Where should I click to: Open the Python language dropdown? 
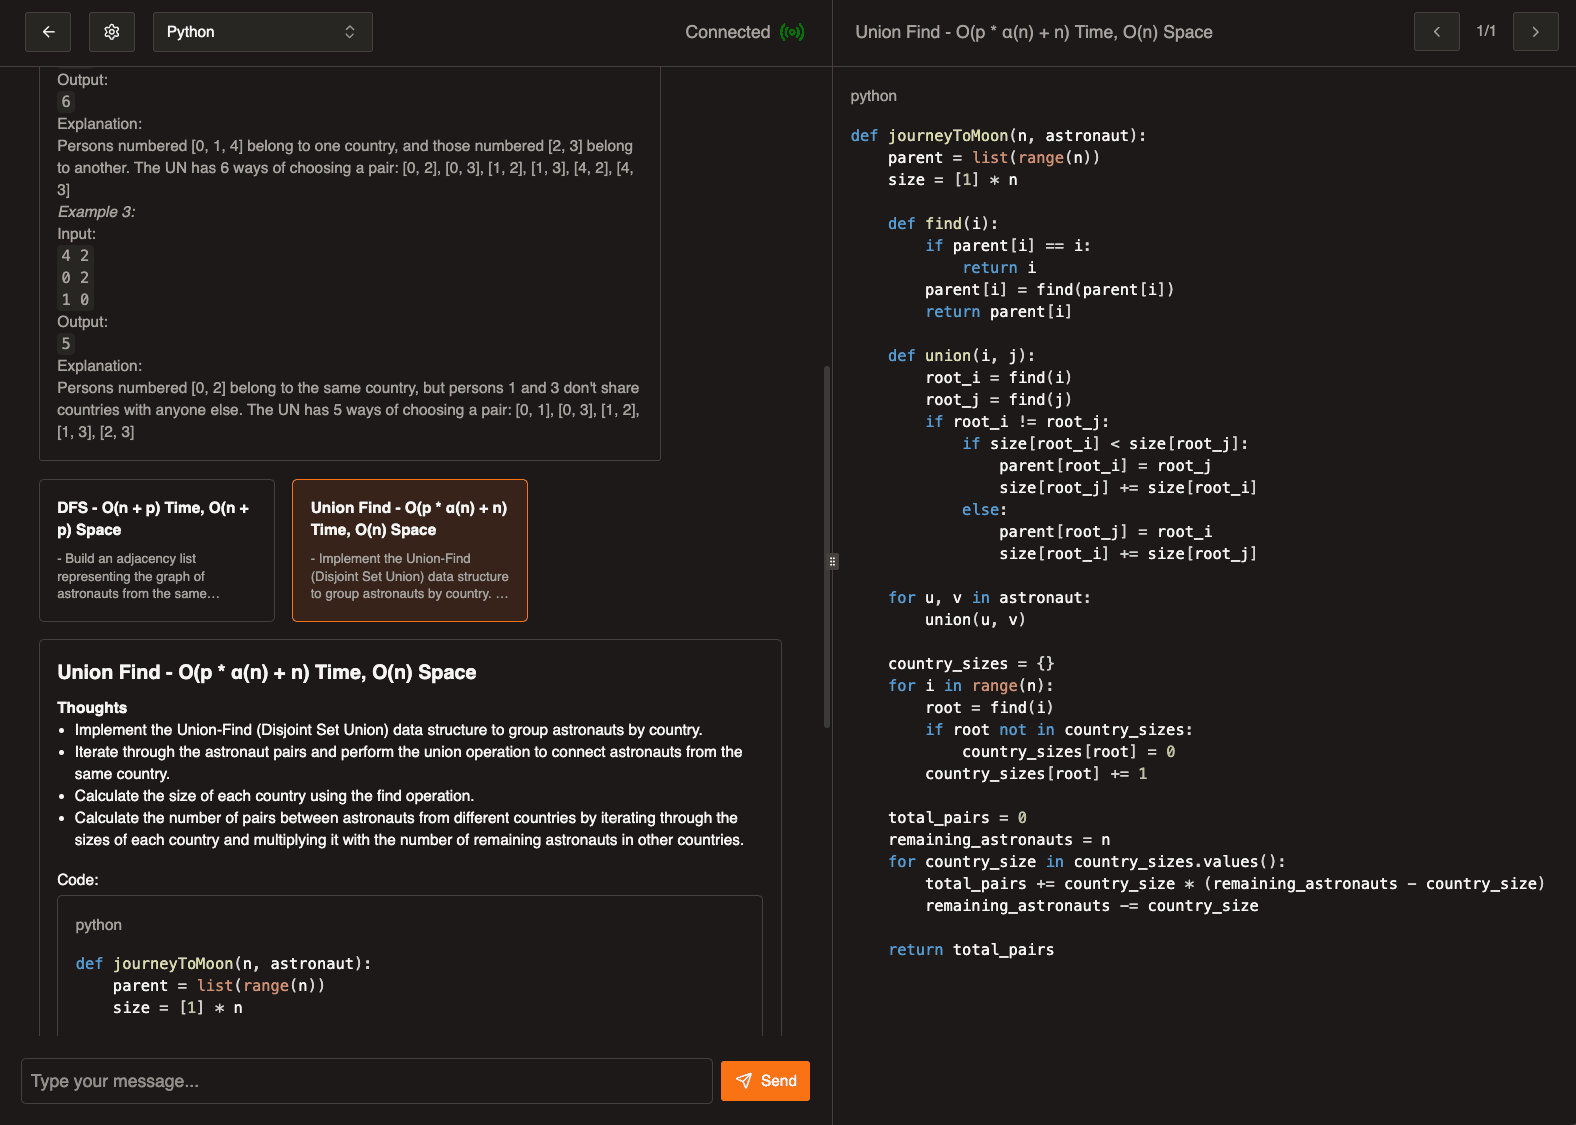pos(263,32)
